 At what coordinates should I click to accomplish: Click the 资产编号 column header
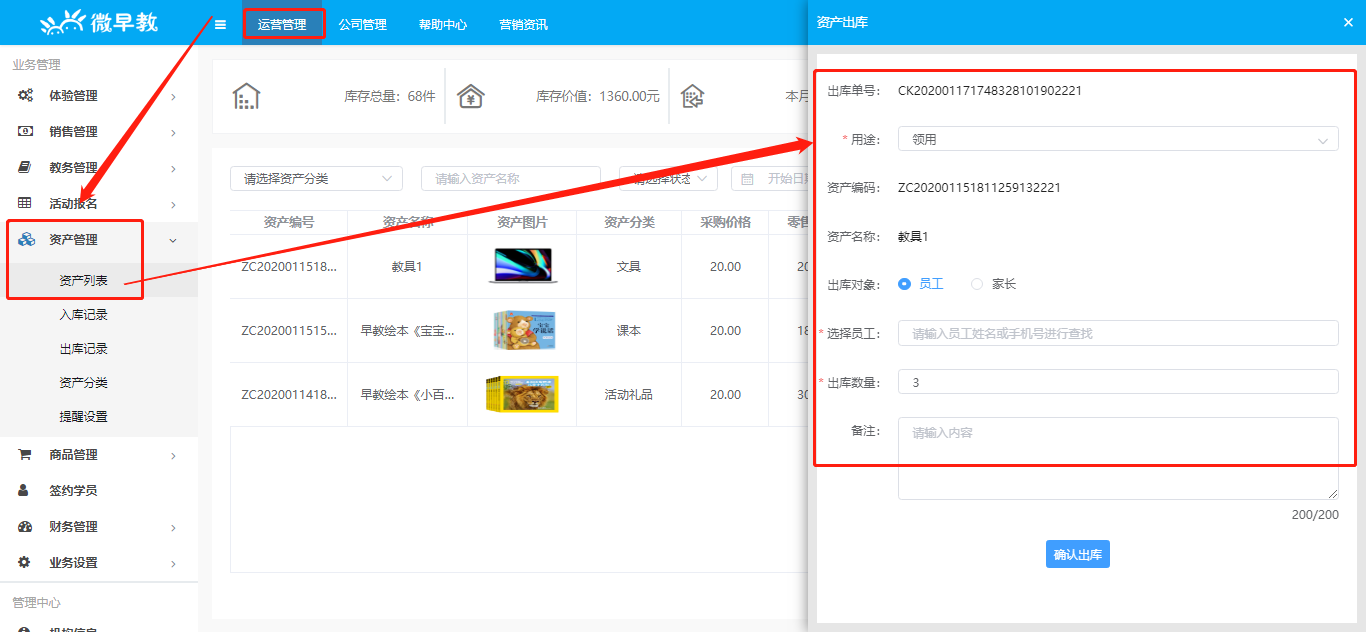point(289,222)
